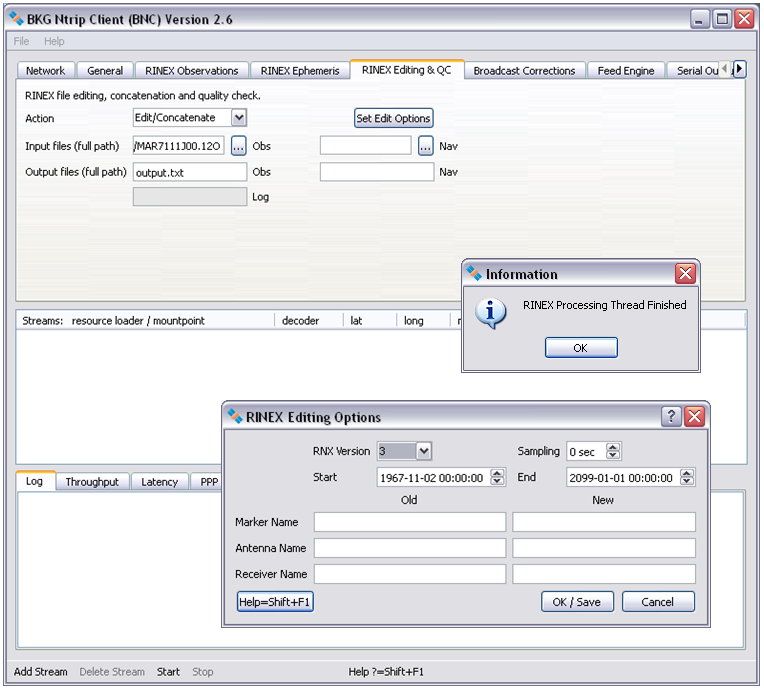Viewport: 764px width, 691px height.
Task: Click the Nav input file browse button
Action: (x=426, y=146)
